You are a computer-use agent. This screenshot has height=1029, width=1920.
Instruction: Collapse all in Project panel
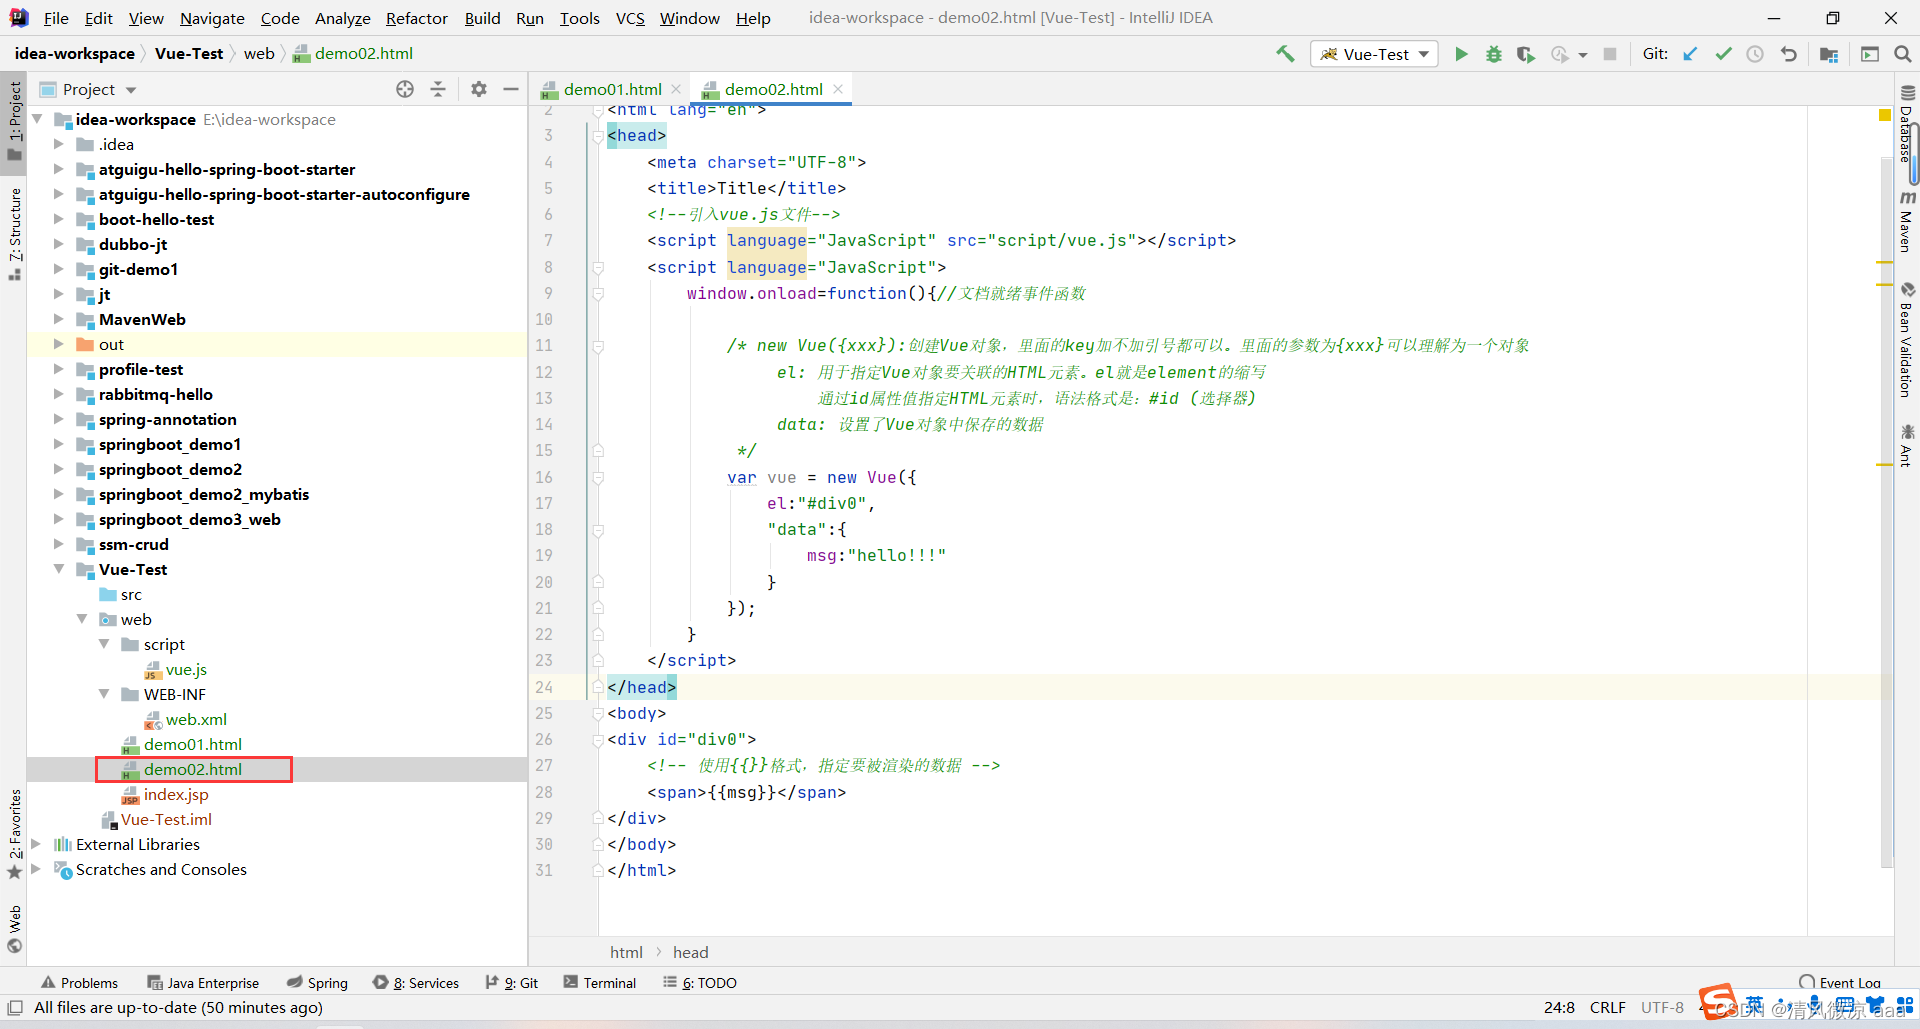coord(438,89)
